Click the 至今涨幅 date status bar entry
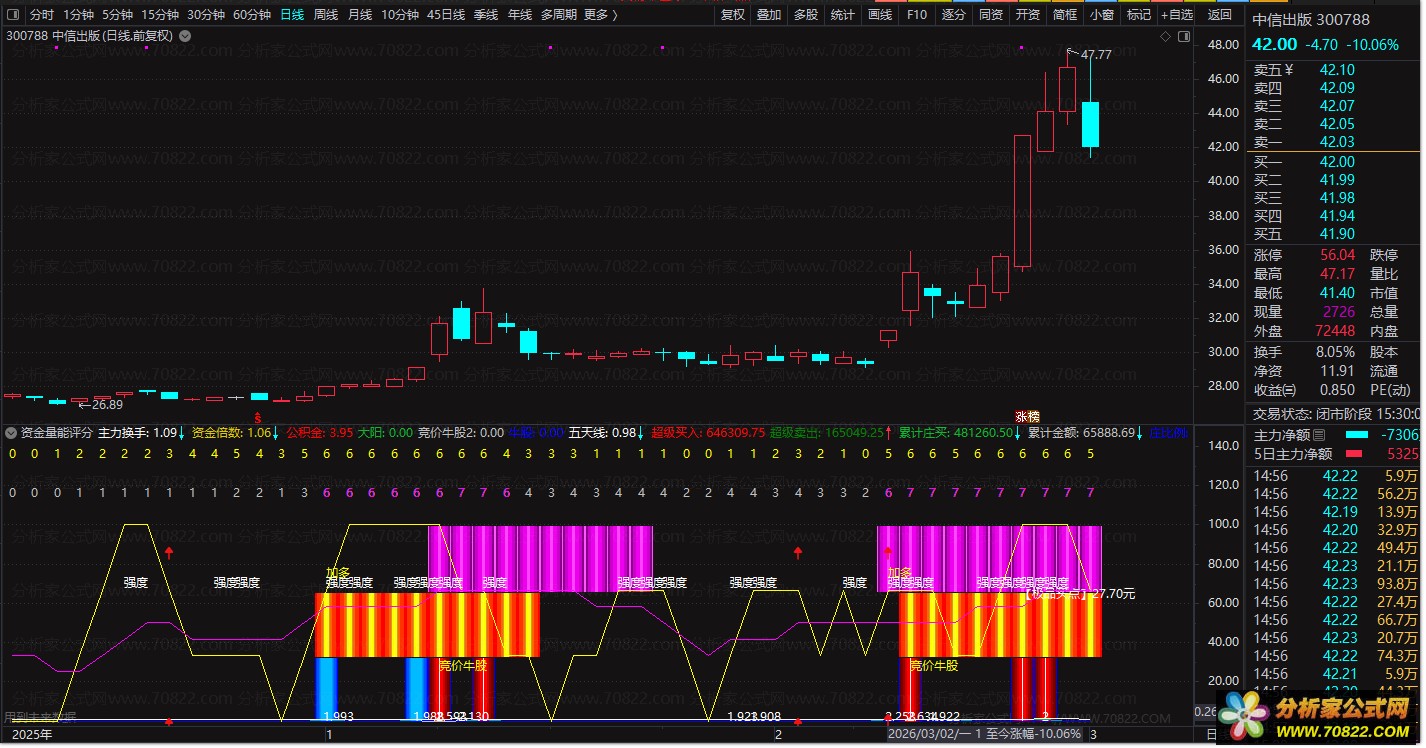Viewport: 1426px width, 748px height. pyautogui.click(x=986, y=734)
